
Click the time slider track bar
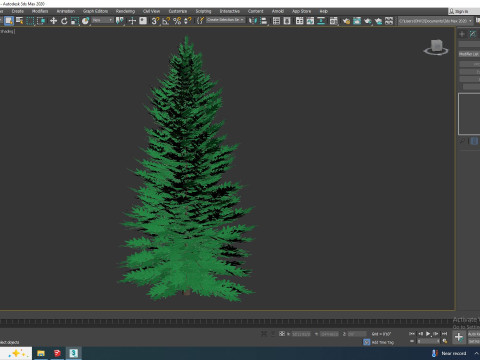(226, 322)
